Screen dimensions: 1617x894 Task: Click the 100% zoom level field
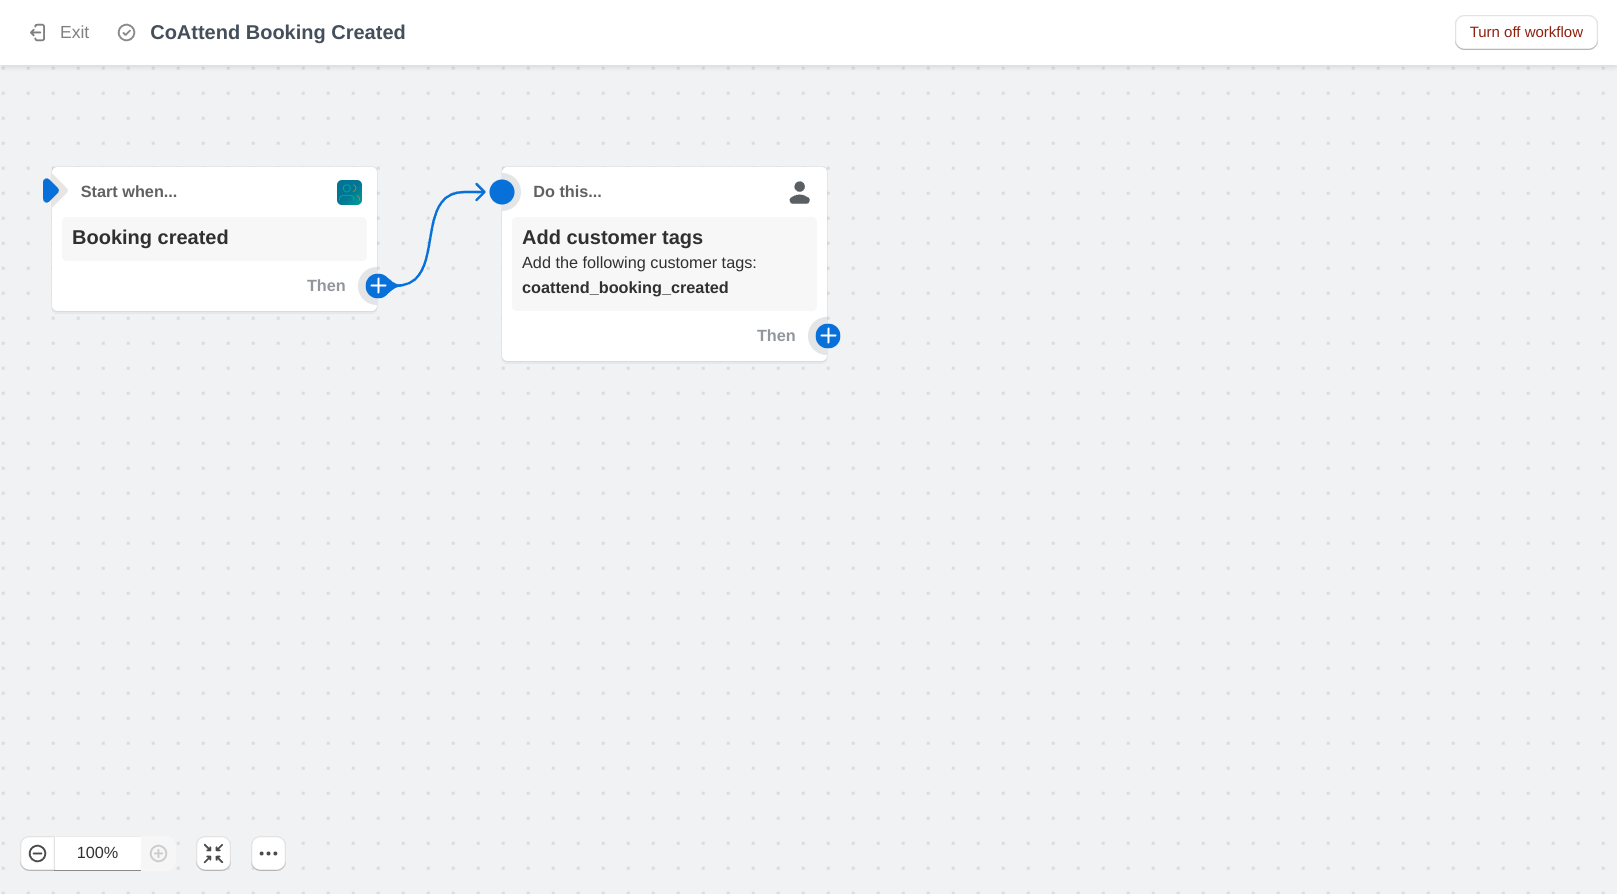pyautogui.click(x=97, y=853)
